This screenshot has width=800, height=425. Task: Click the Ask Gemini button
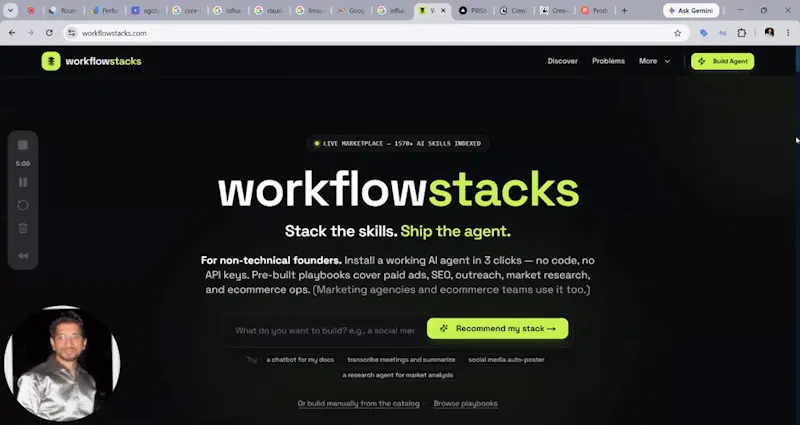[691, 10]
